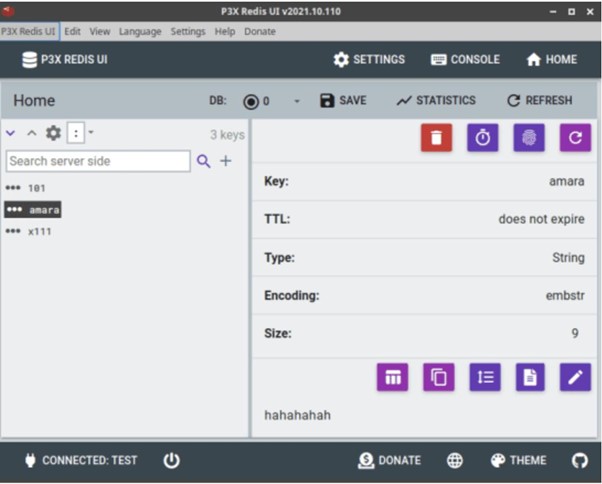602x484 pixels.
Task: Click CONNECTED: TEST status
Action: [81, 460]
